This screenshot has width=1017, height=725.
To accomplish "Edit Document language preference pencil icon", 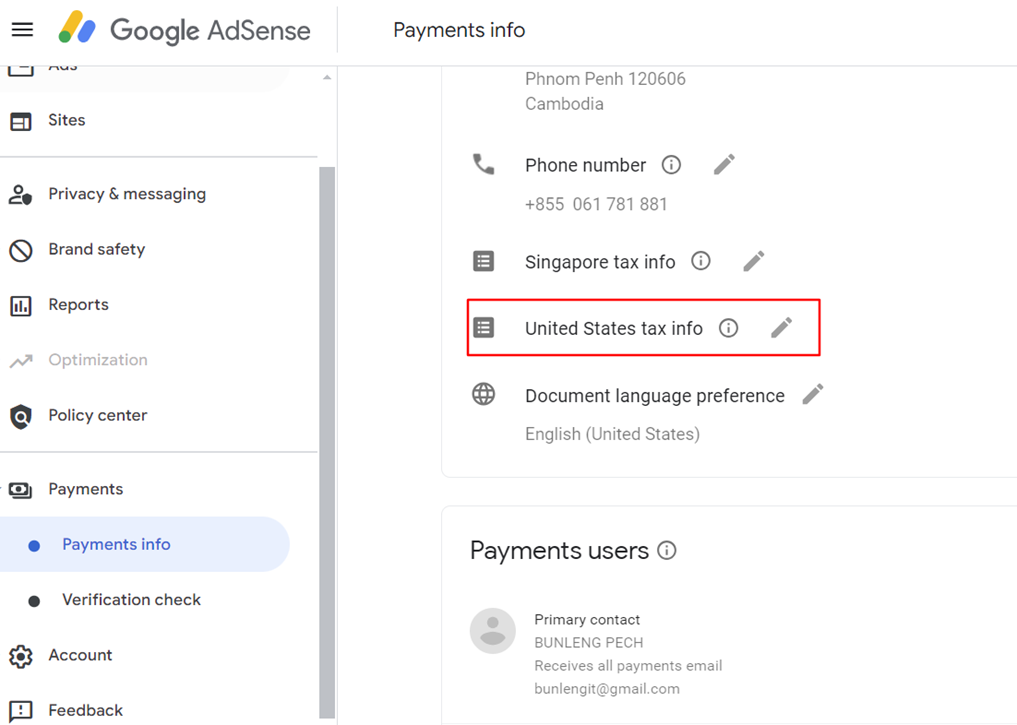I will click(813, 394).
